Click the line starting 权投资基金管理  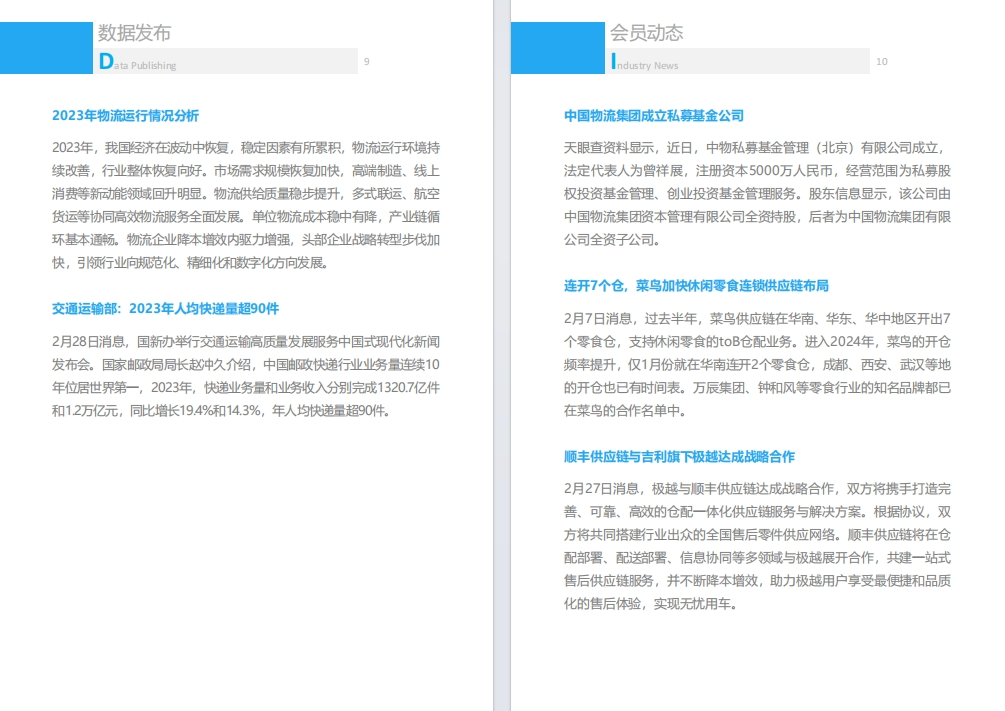point(758,194)
